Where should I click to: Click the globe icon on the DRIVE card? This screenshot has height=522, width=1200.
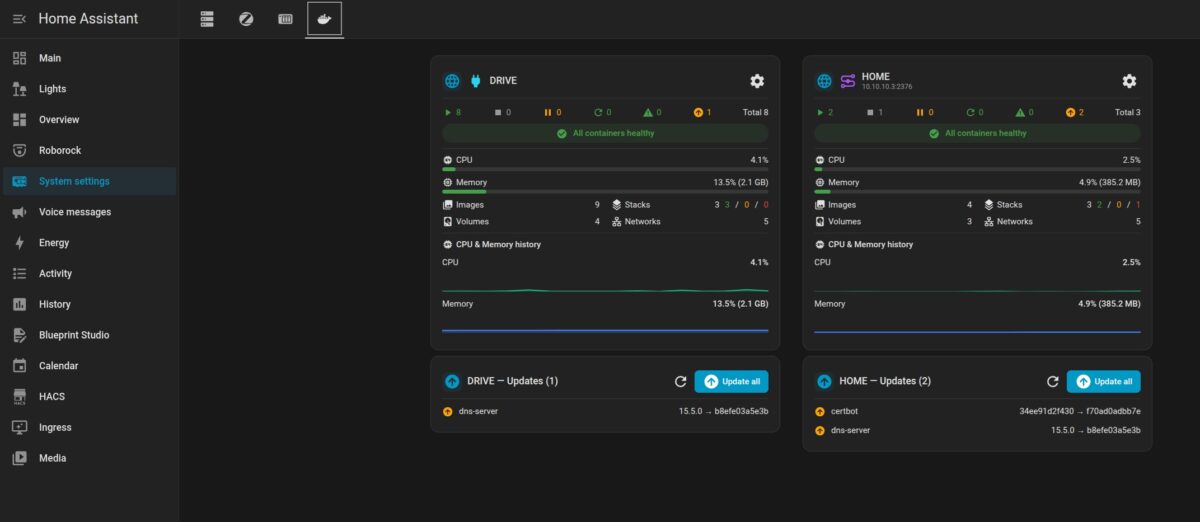tap(452, 81)
